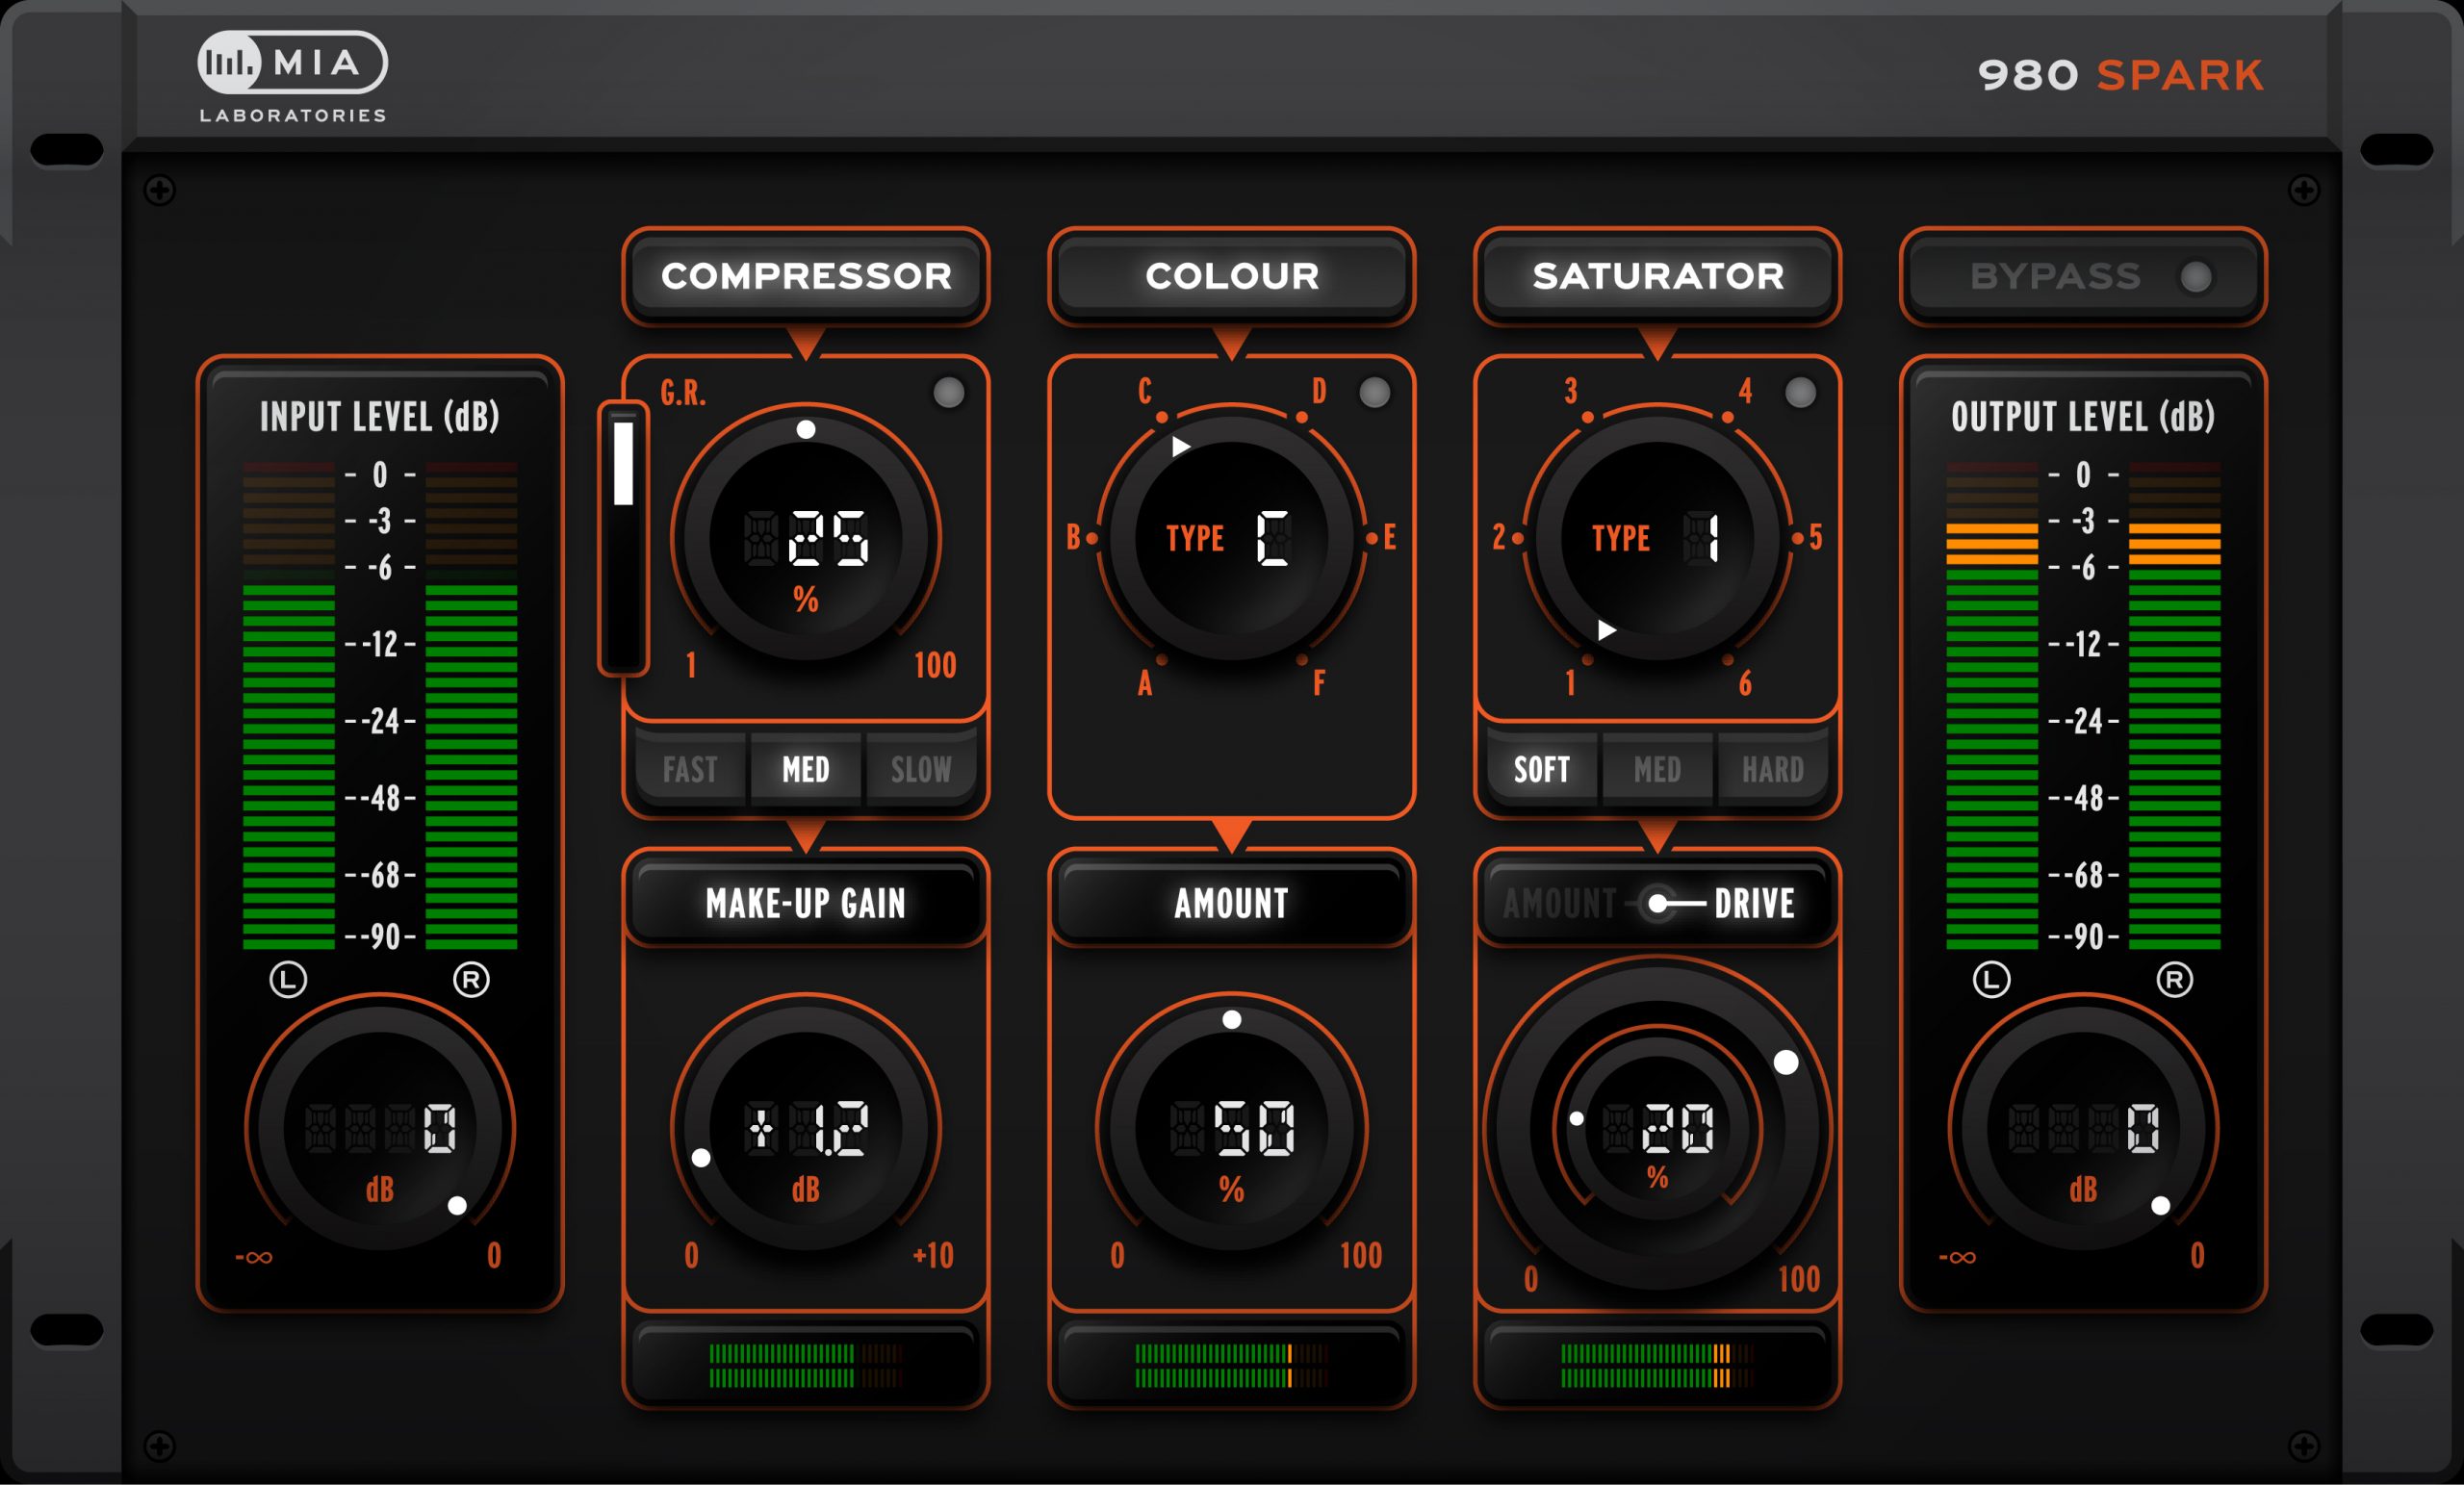2464x1485 pixels.
Task: Switch saturator curve to HARD
Action: (x=1772, y=770)
